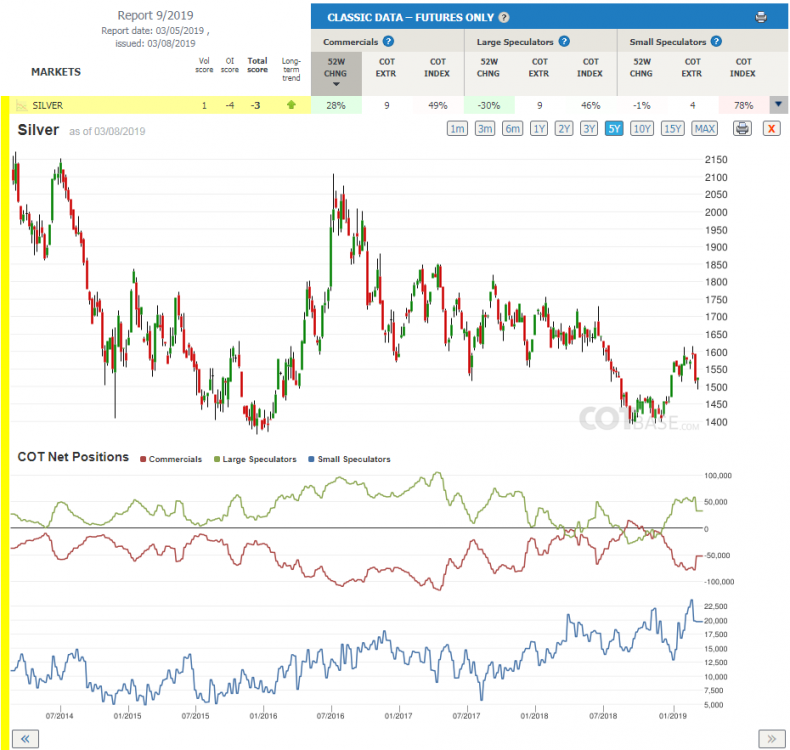Click the -30% Large Speculators change cell
The height and width of the screenshot is (750, 790).
point(489,105)
